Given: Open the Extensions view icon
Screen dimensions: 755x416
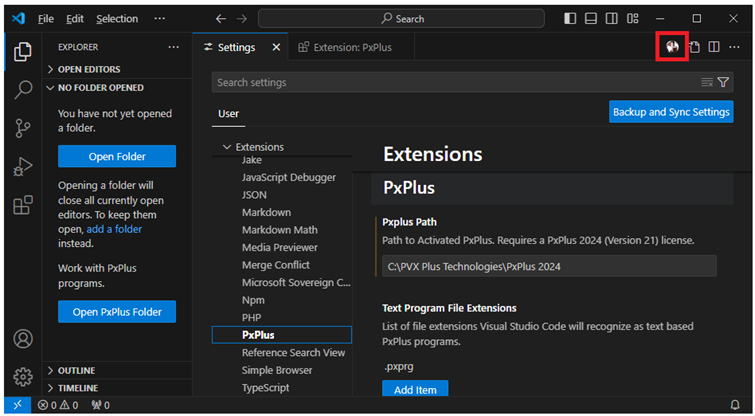Looking at the screenshot, I should pyautogui.click(x=22, y=206).
